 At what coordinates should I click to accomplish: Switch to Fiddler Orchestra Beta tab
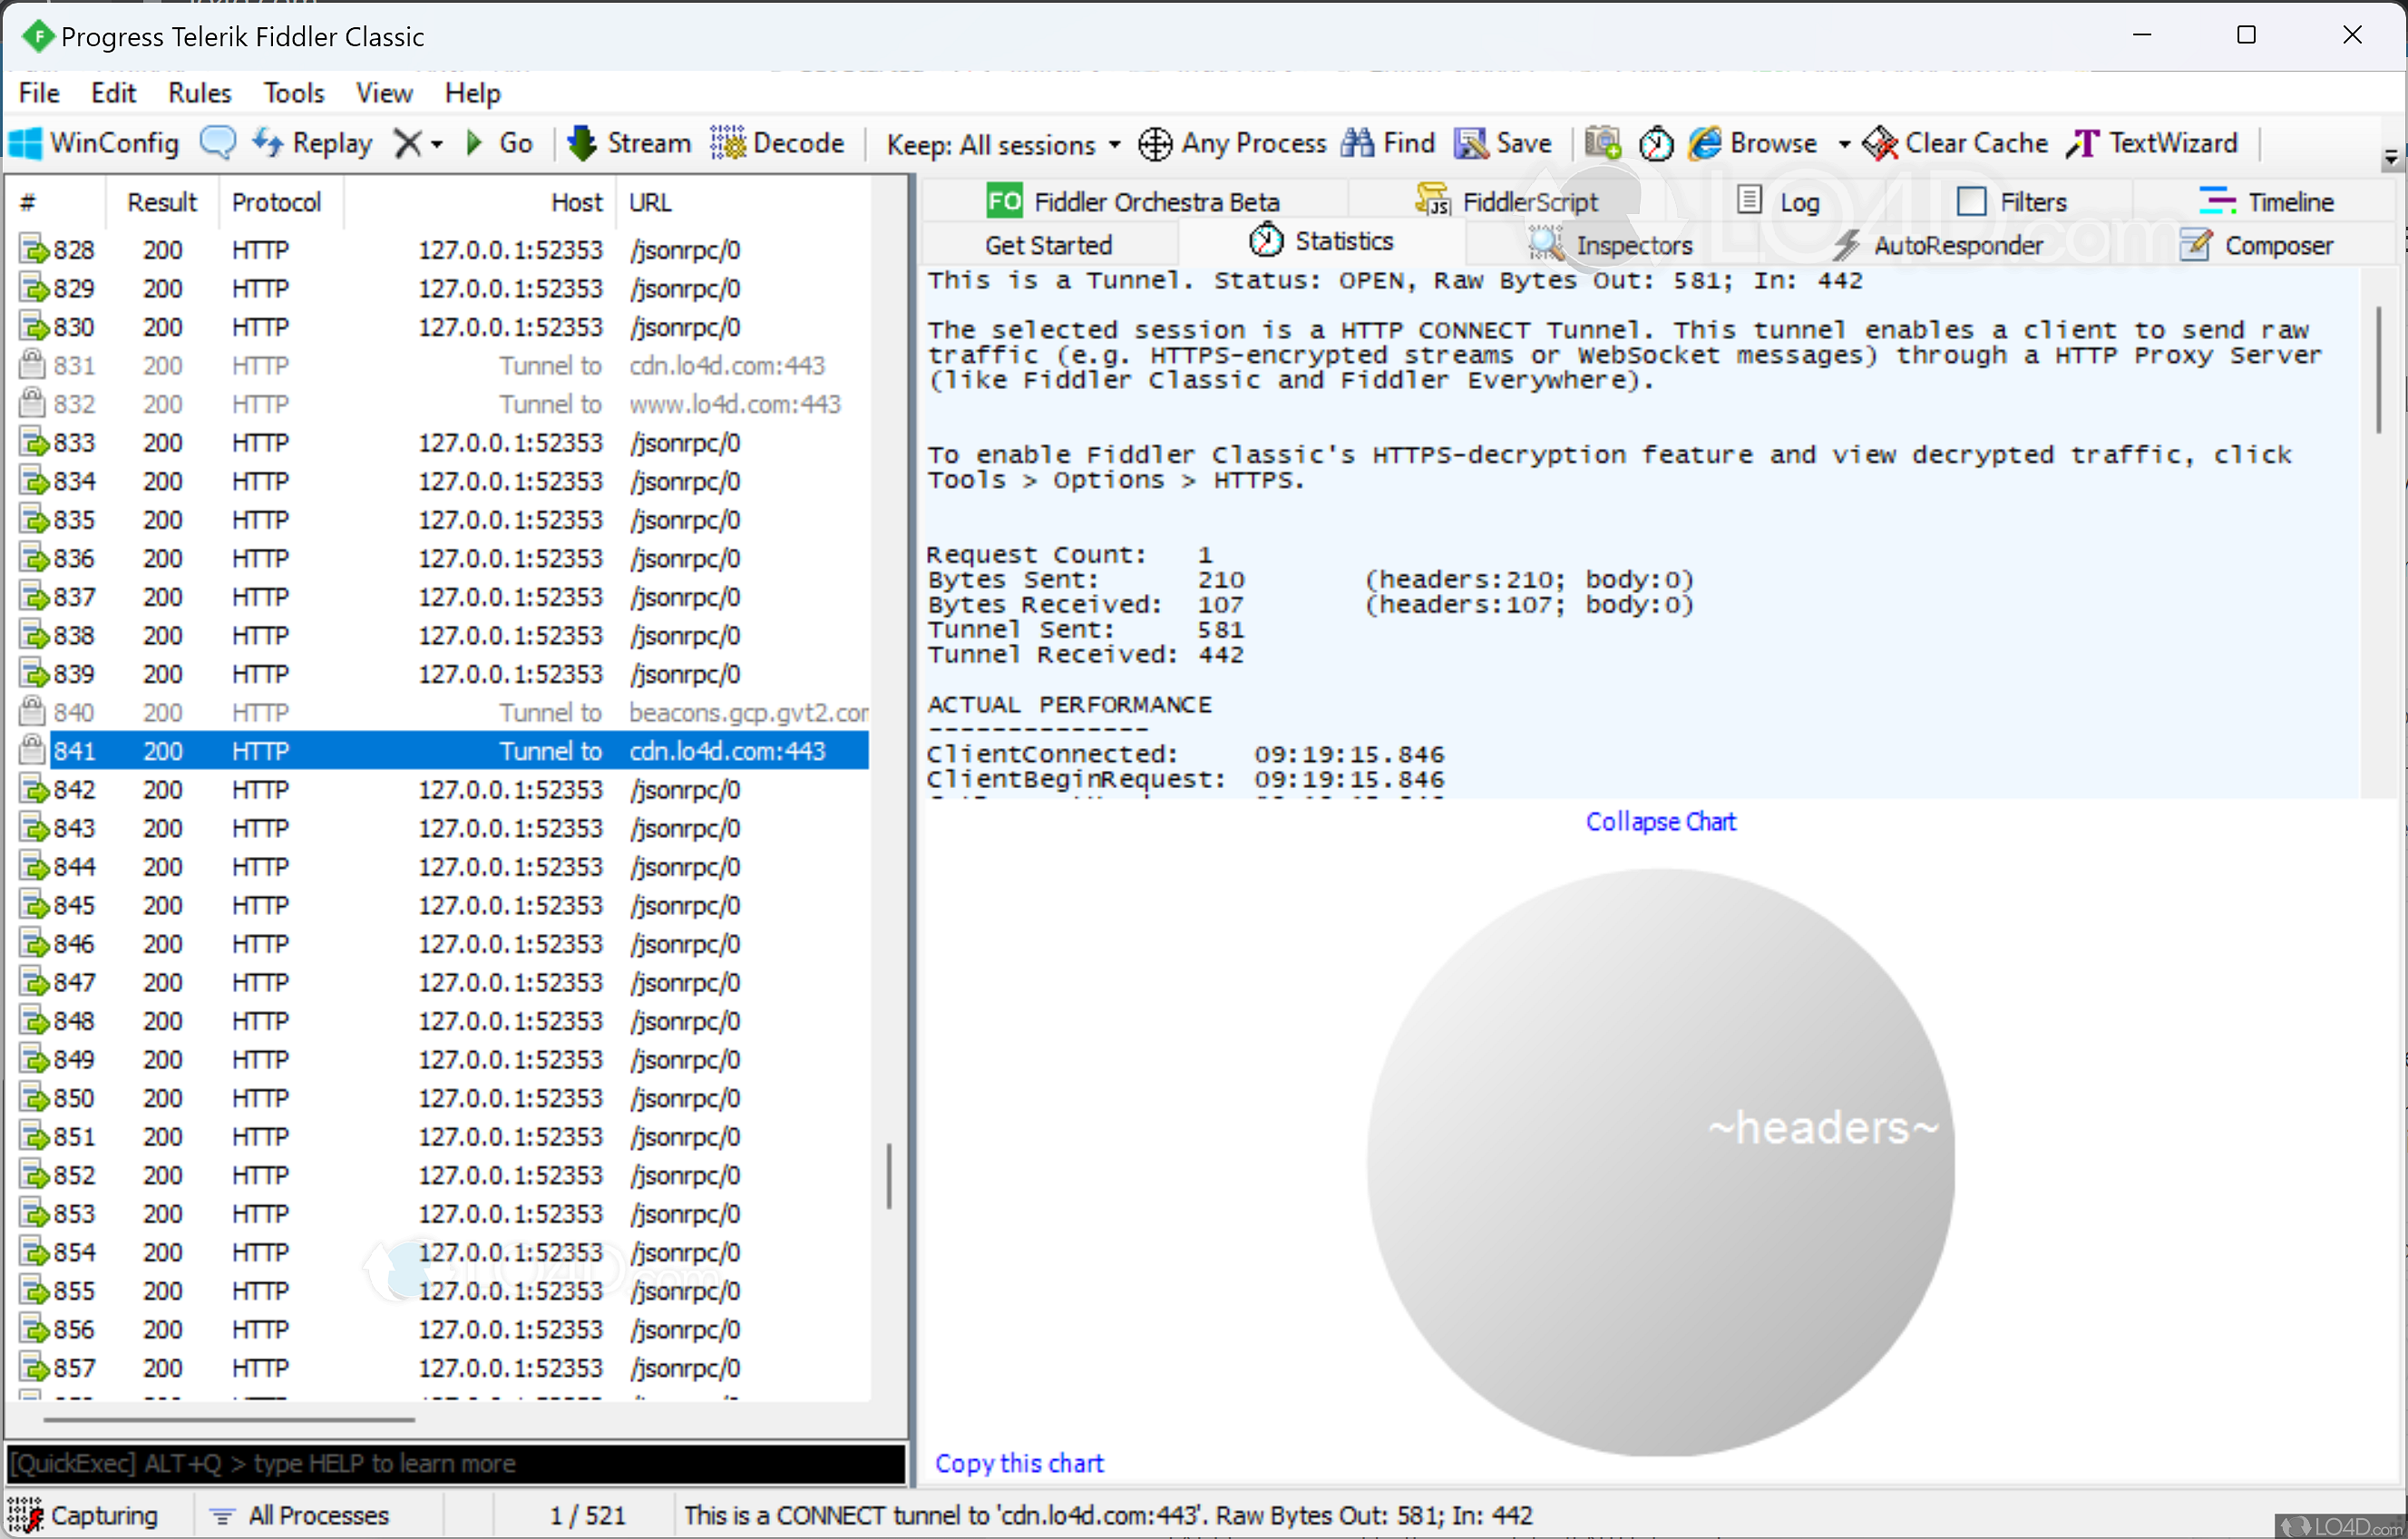tap(1133, 202)
